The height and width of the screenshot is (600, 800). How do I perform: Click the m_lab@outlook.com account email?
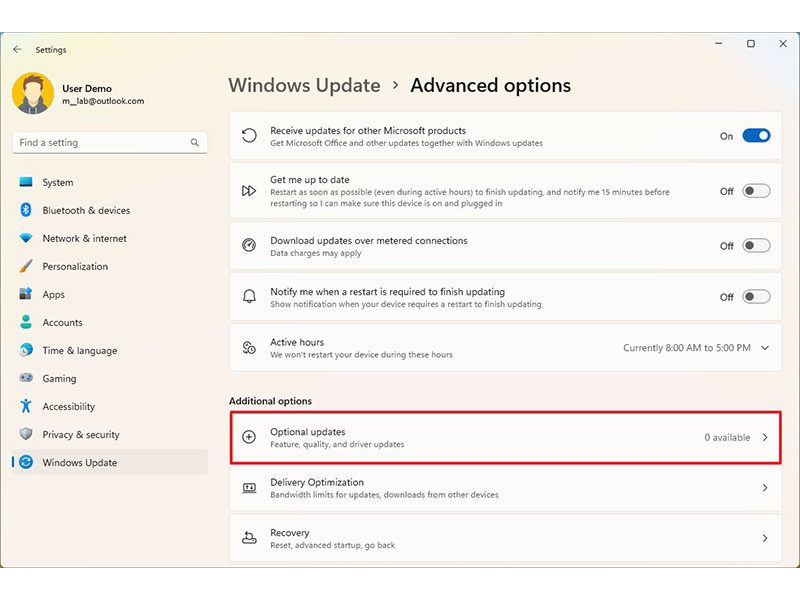tap(103, 101)
